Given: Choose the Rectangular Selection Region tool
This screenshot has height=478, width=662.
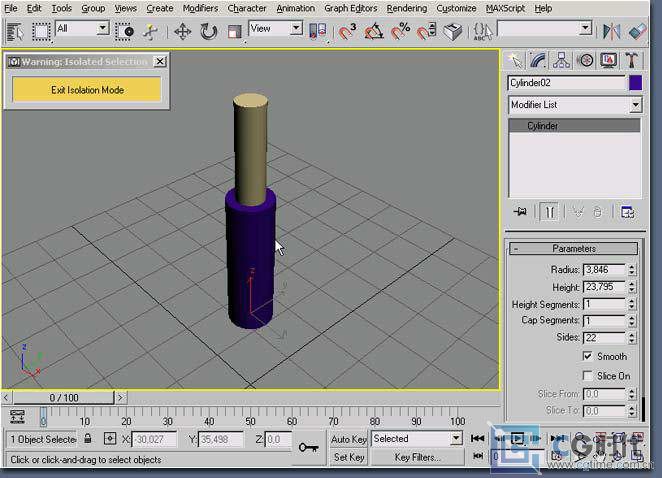Looking at the screenshot, I should [x=41, y=32].
